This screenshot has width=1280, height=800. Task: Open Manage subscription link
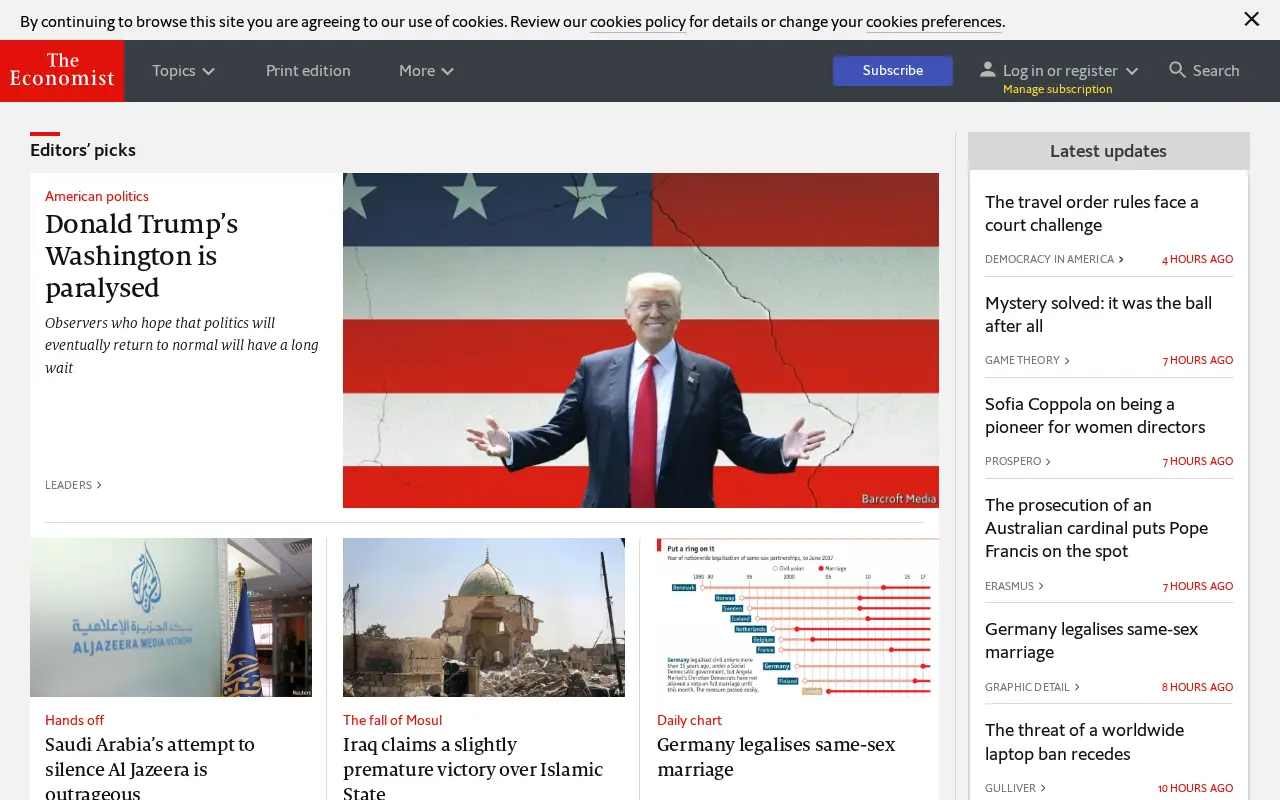[1057, 89]
